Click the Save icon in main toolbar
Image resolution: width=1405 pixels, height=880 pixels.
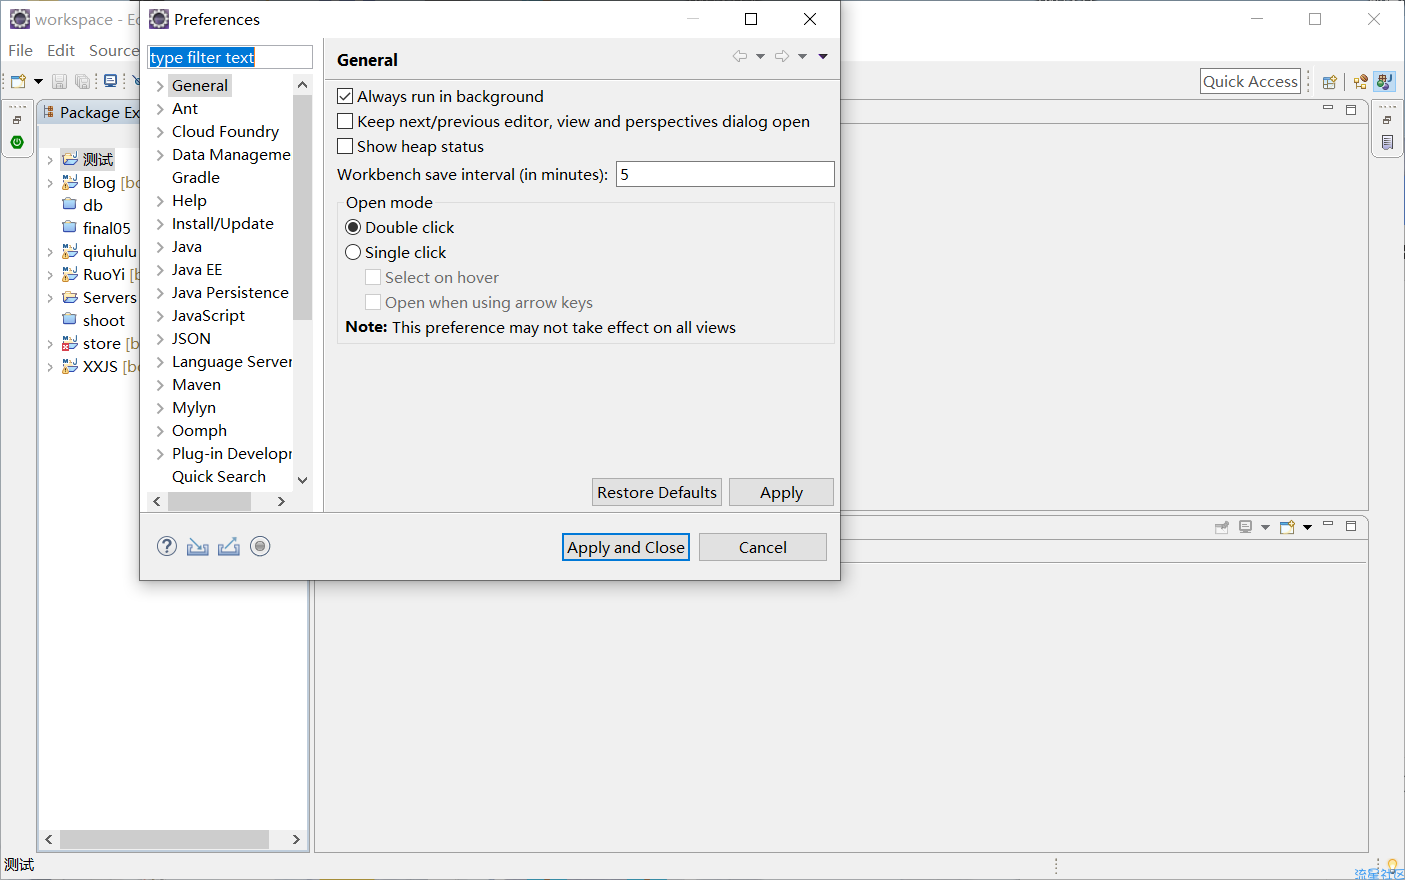tap(59, 81)
